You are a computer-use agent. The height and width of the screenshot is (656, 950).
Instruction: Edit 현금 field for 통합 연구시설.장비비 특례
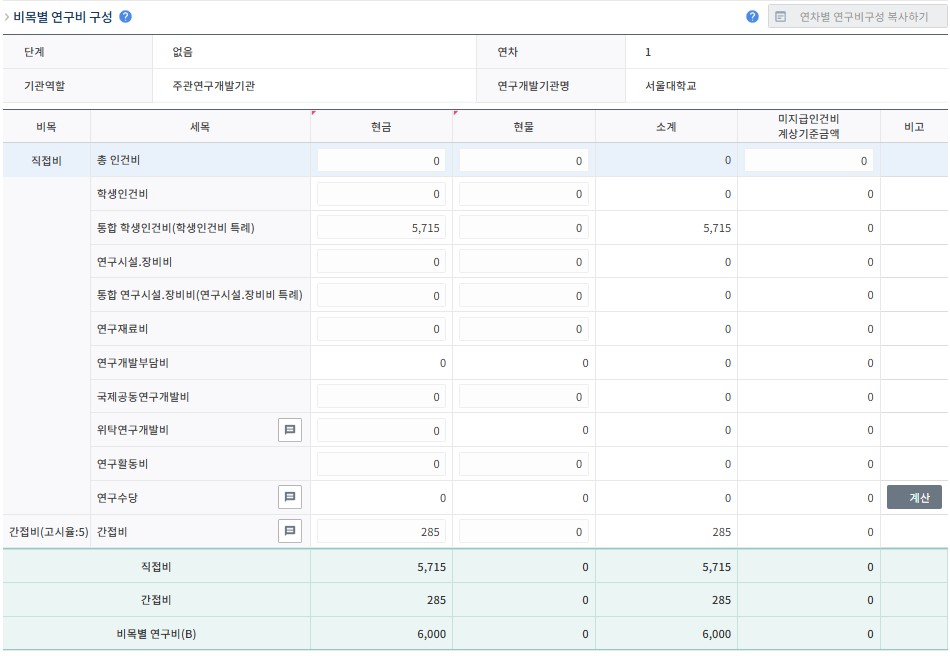pos(381,296)
